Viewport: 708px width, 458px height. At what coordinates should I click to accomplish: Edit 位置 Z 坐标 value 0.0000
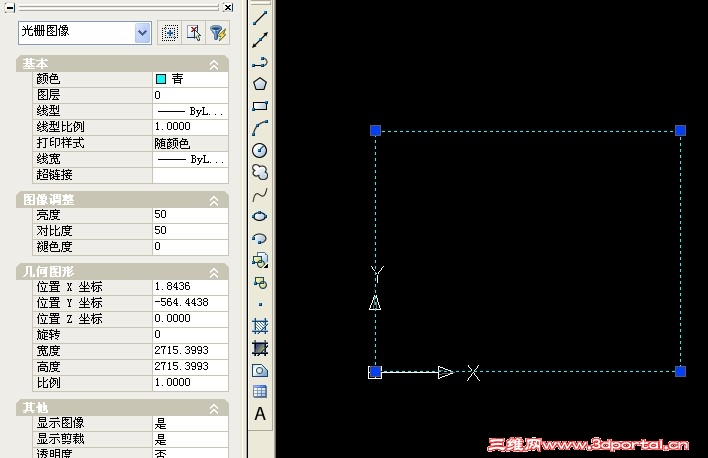point(190,318)
